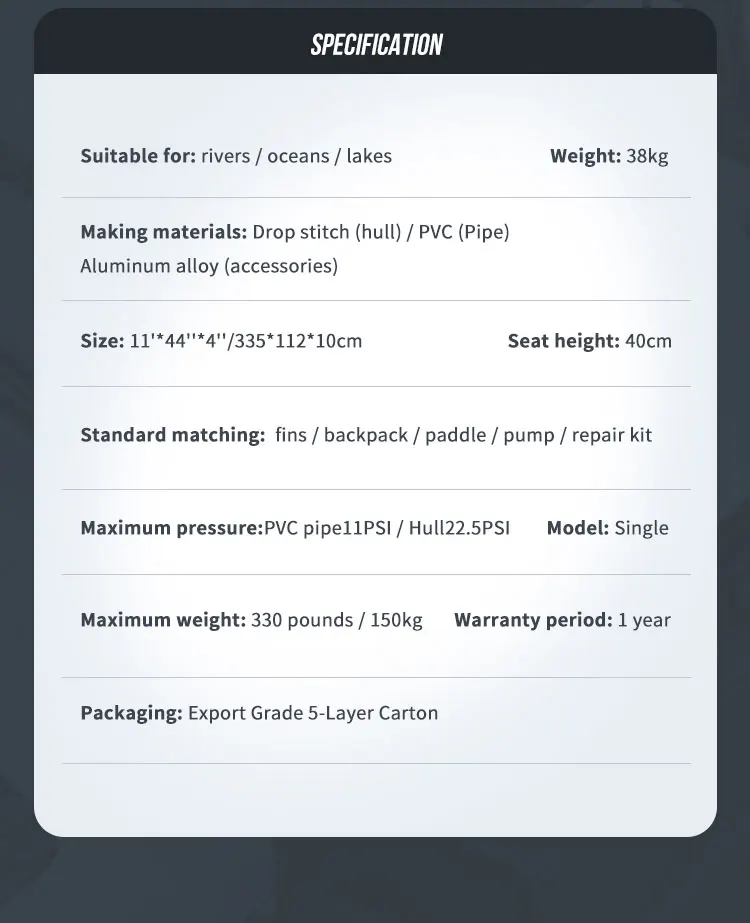The height and width of the screenshot is (923, 750).
Task: Click the 'Maximum pressure:' label
Action: coord(171,528)
